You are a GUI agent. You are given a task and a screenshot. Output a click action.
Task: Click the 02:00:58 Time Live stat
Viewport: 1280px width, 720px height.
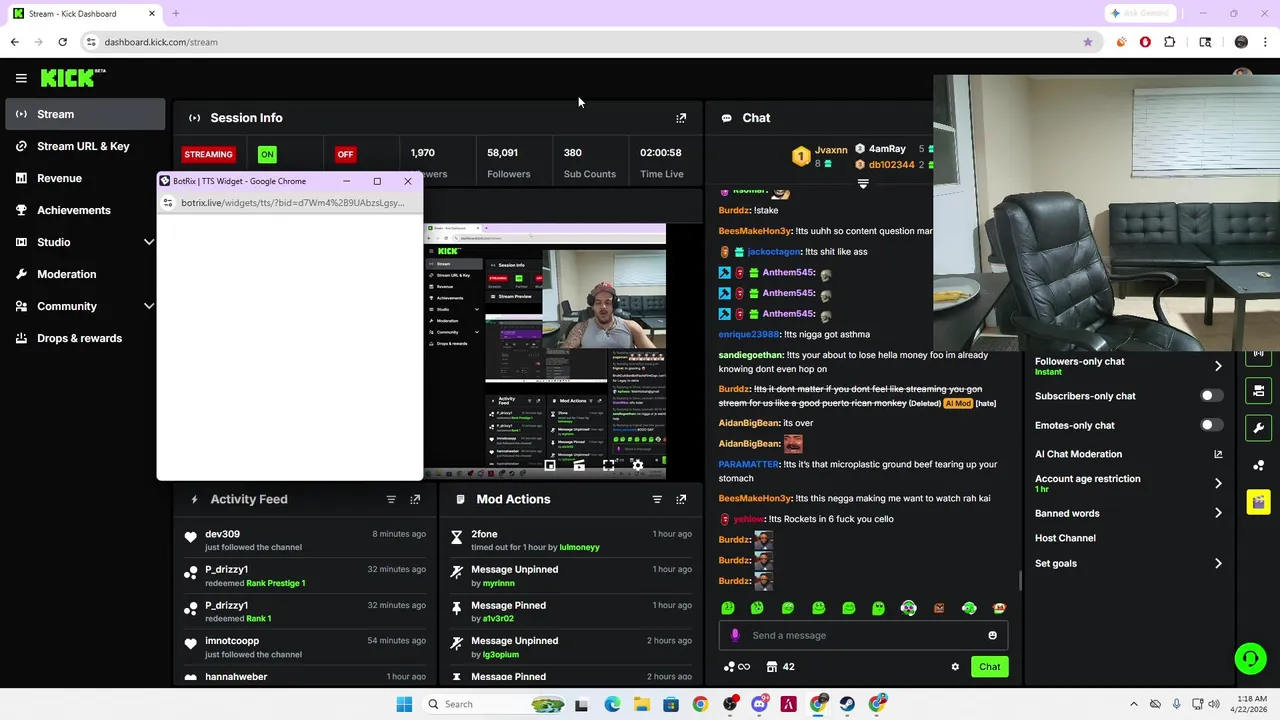[x=661, y=163]
